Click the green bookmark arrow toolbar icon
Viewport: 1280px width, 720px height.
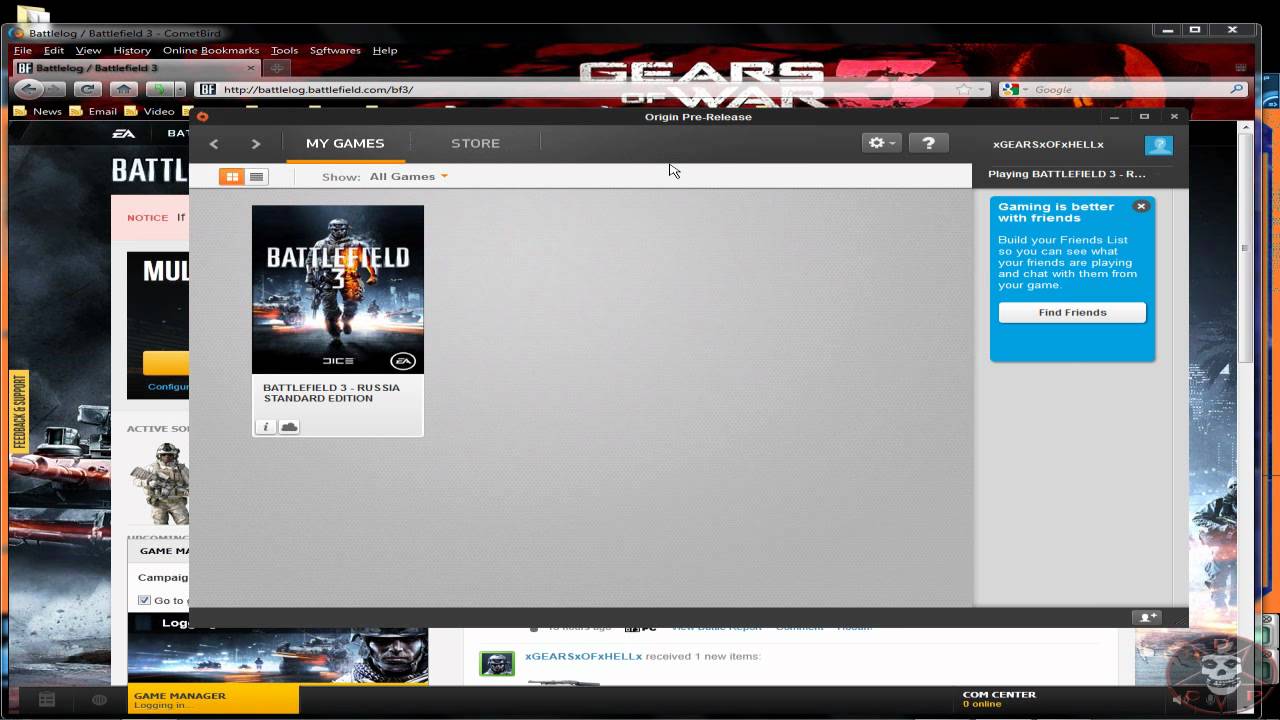click(x=160, y=89)
